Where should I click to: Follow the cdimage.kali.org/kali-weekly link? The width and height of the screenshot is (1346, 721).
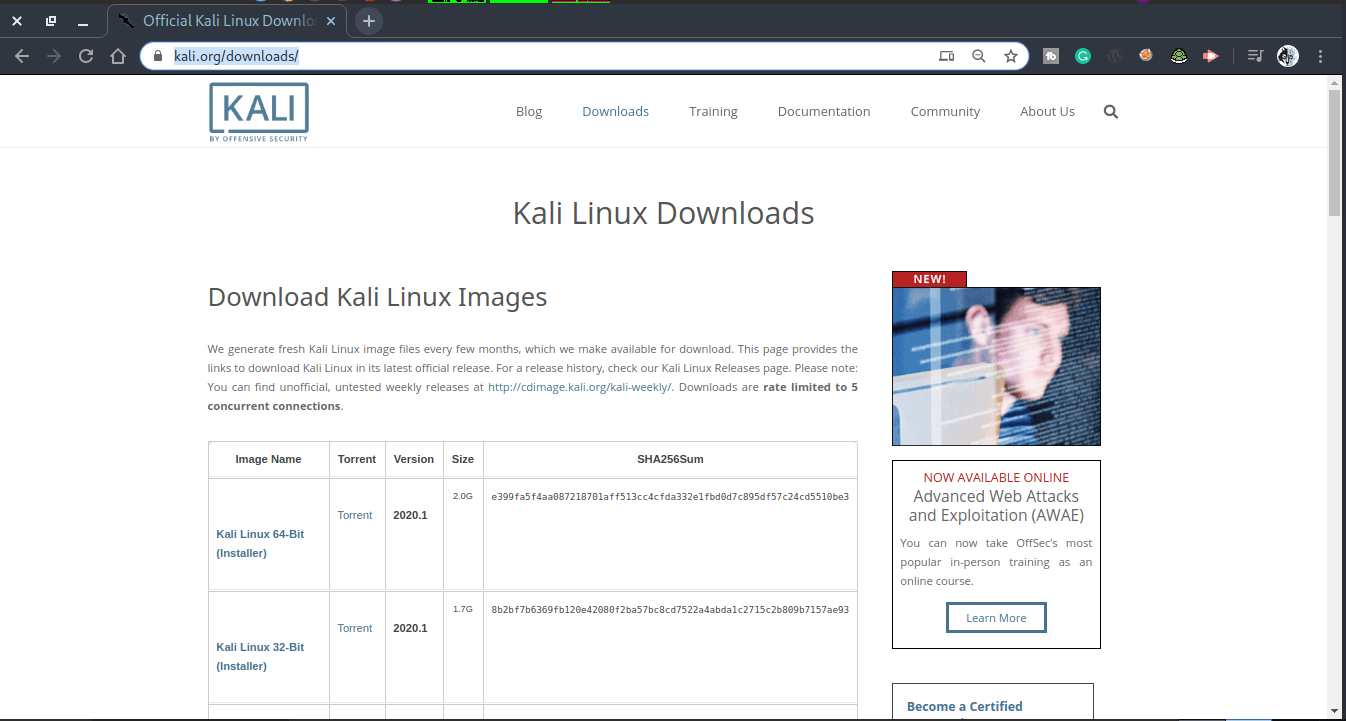click(581, 387)
